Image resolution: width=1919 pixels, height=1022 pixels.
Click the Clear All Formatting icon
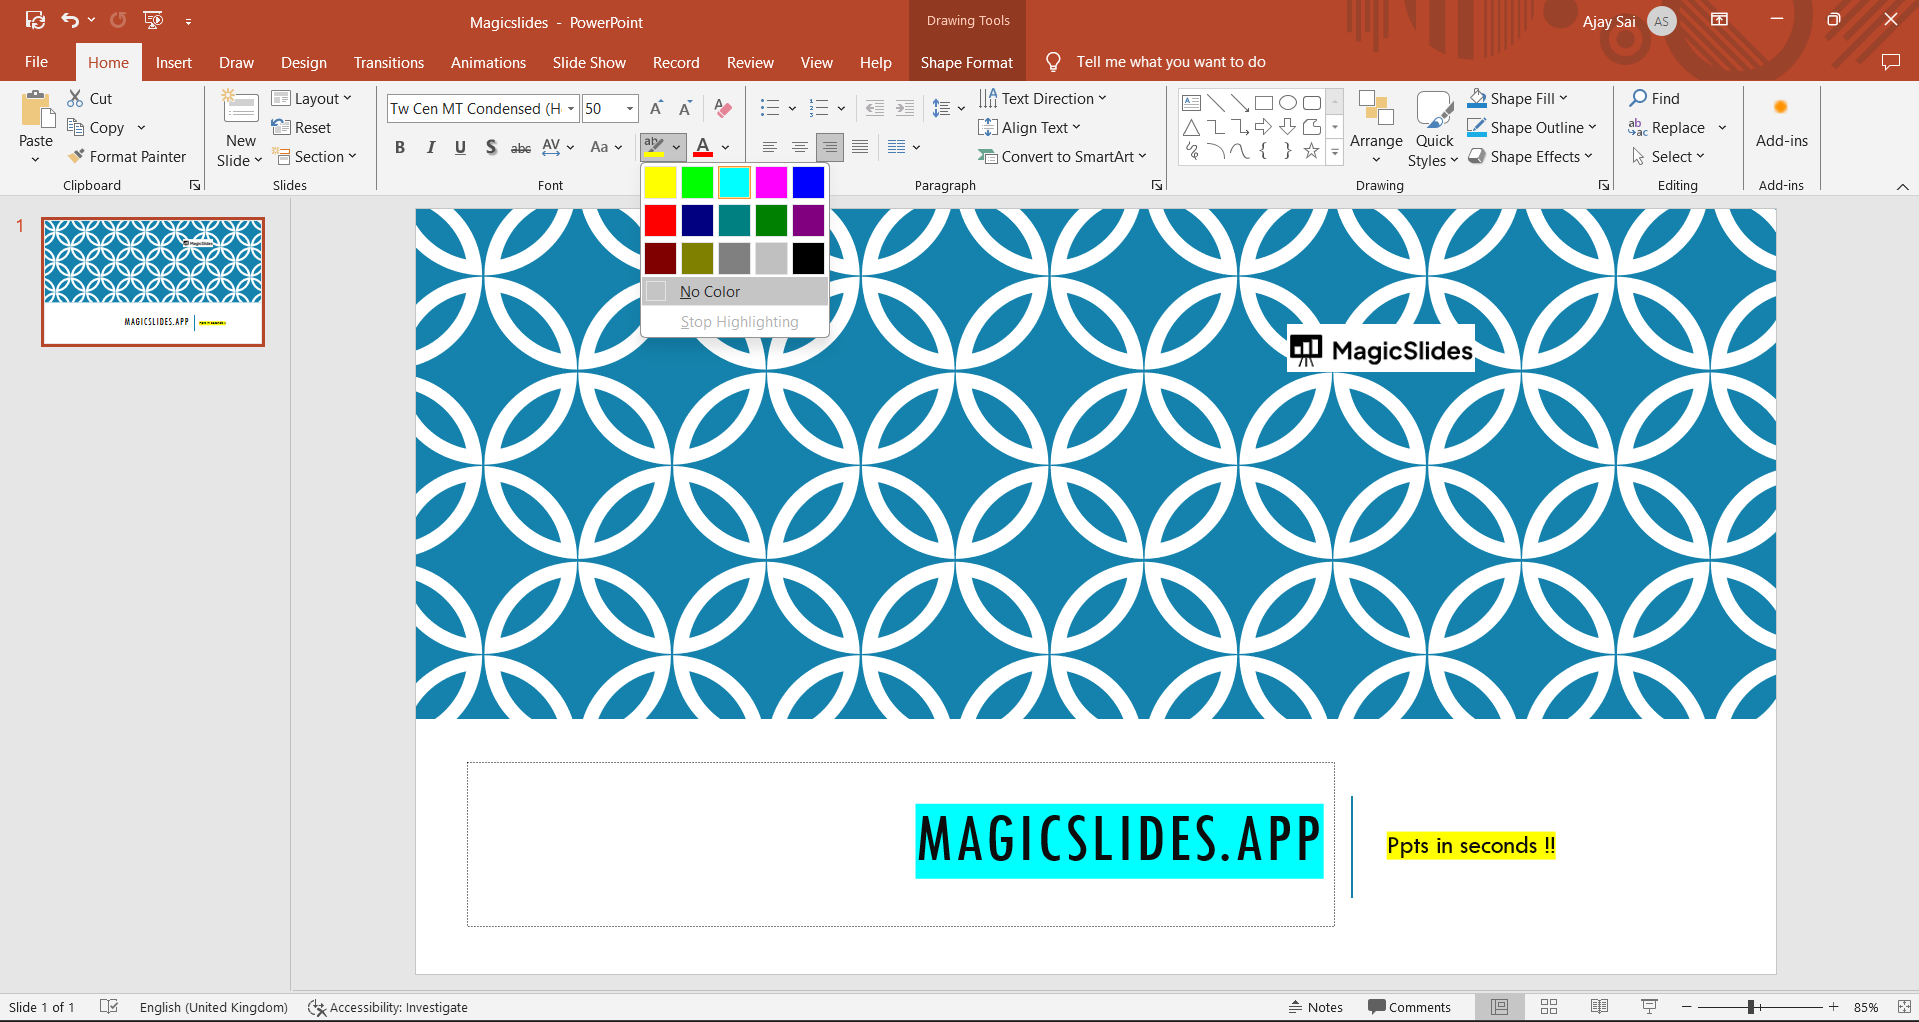coord(723,108)
